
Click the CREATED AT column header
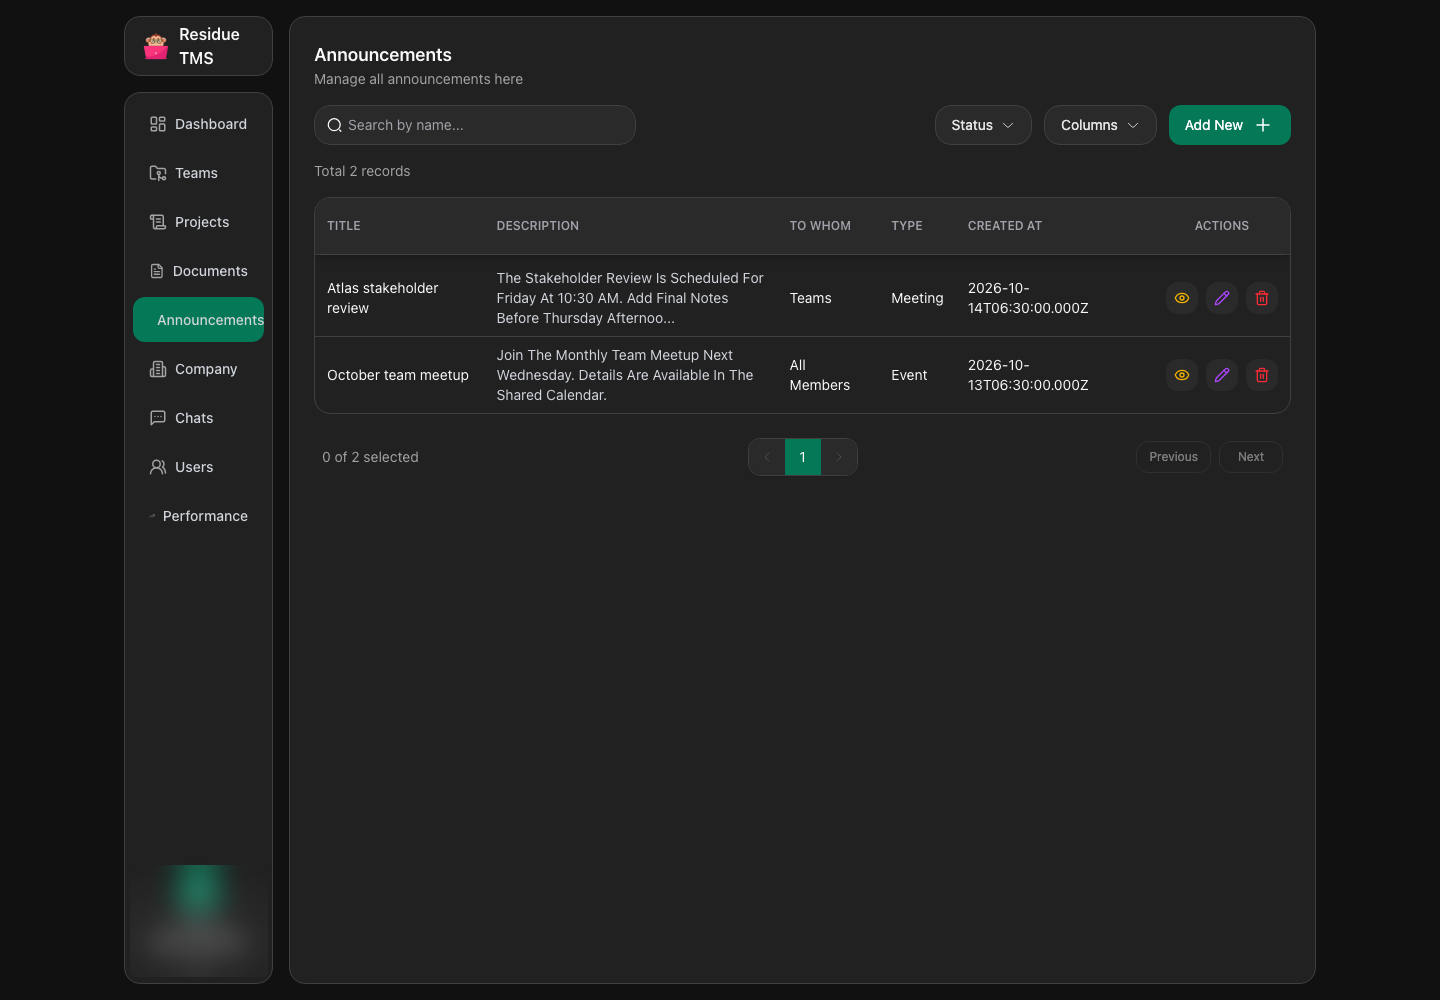pyautogui.click(x=1005, y=226)
